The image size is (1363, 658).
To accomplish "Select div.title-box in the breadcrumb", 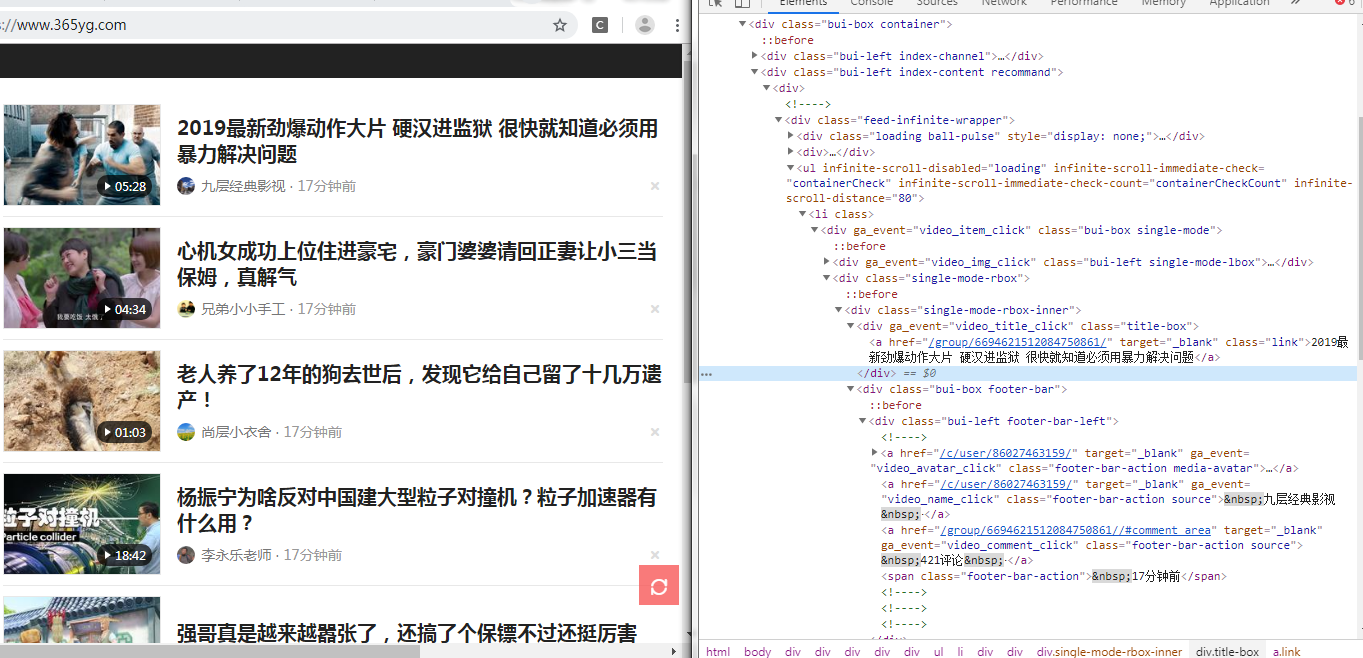I will 1227,652.
